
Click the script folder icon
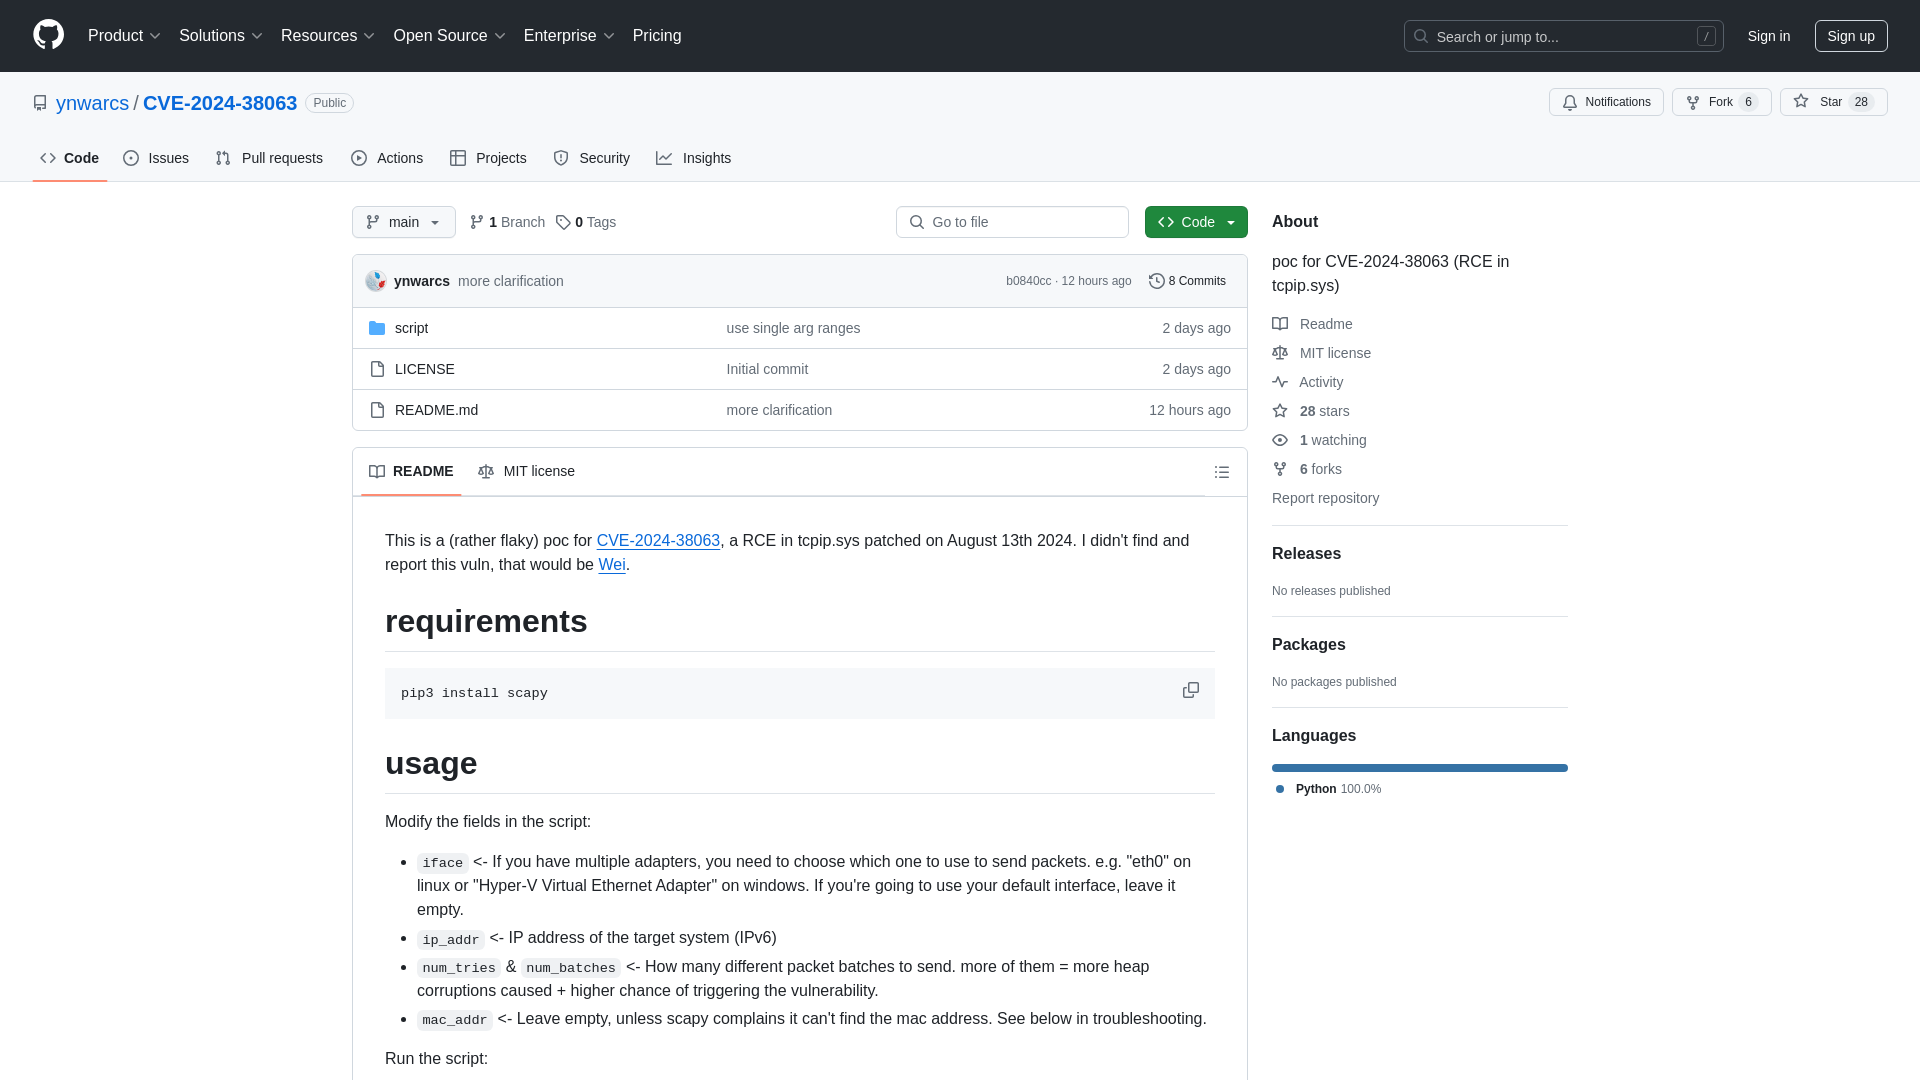pyautogui.click(x=377, y=328)
